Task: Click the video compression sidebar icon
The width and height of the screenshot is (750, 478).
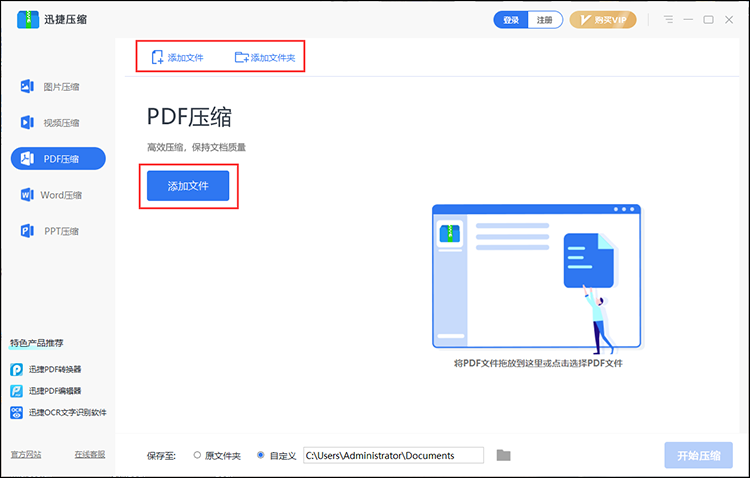Action: pyautogui.click(x=27, y=122)
